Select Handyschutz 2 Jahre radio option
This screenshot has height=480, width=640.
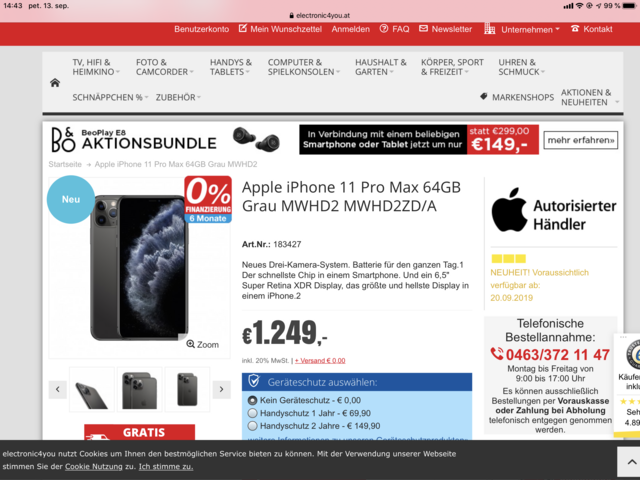[253, 426]
